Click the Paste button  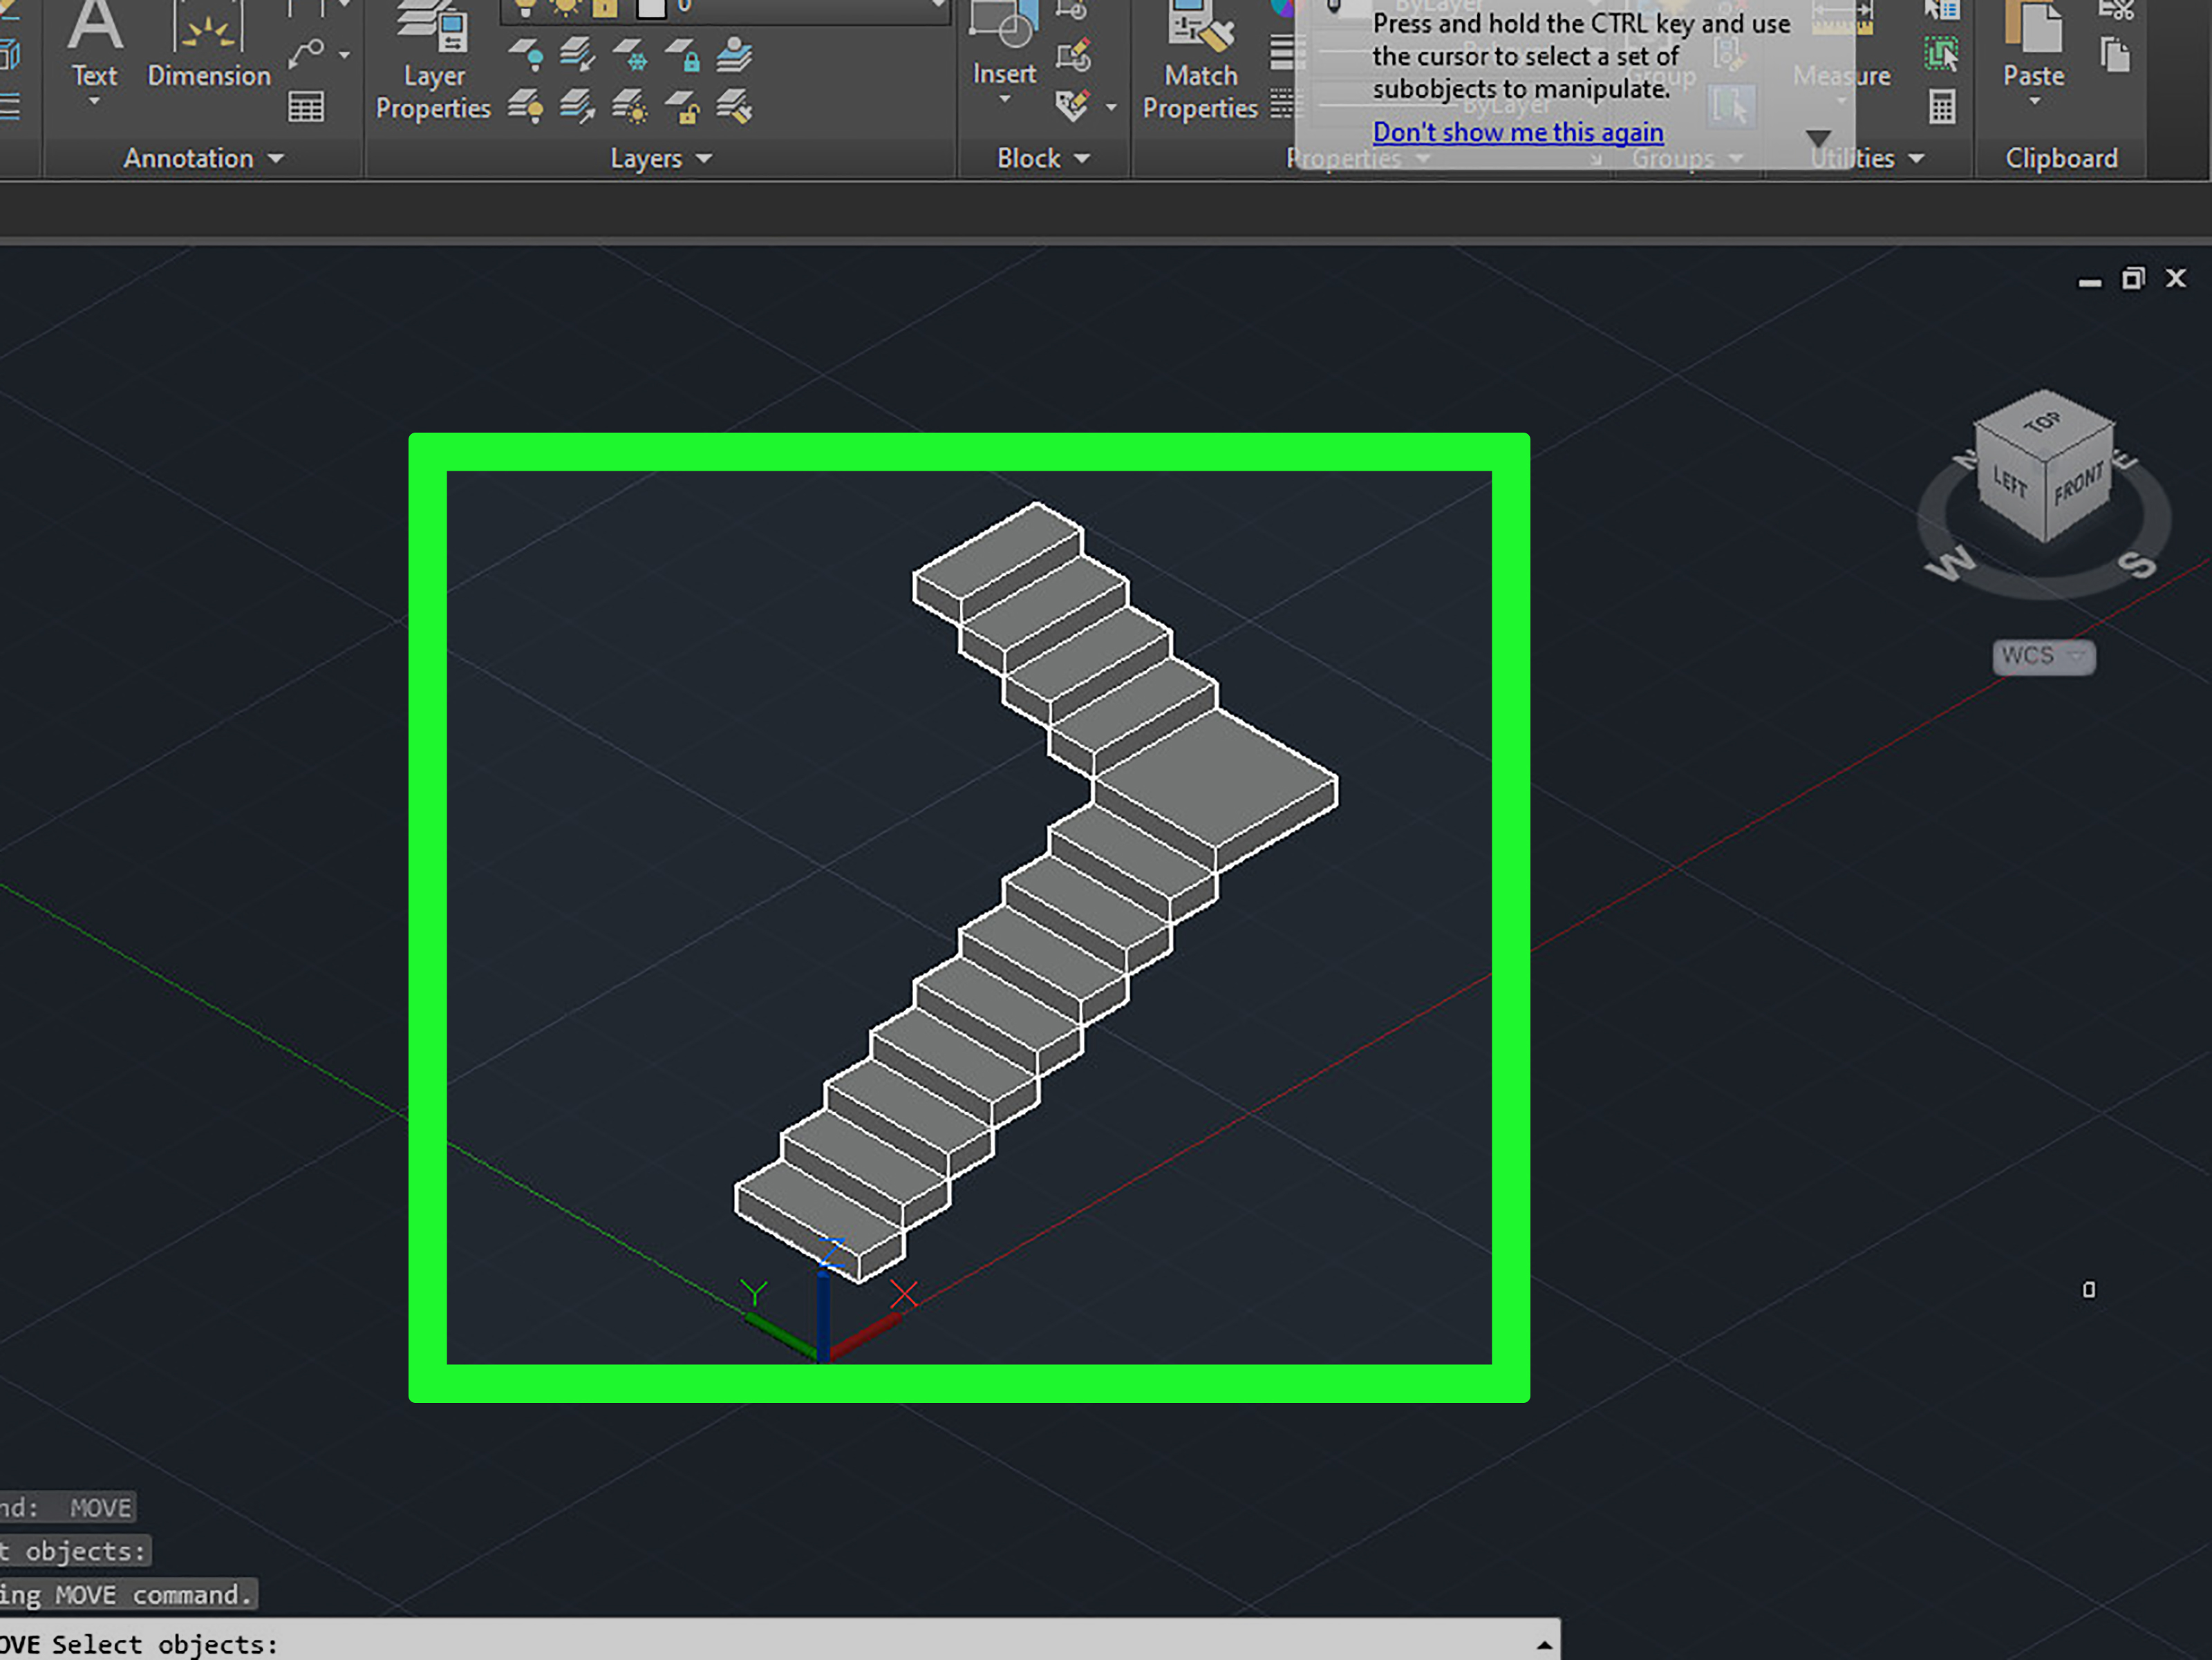pos(2033,45)
